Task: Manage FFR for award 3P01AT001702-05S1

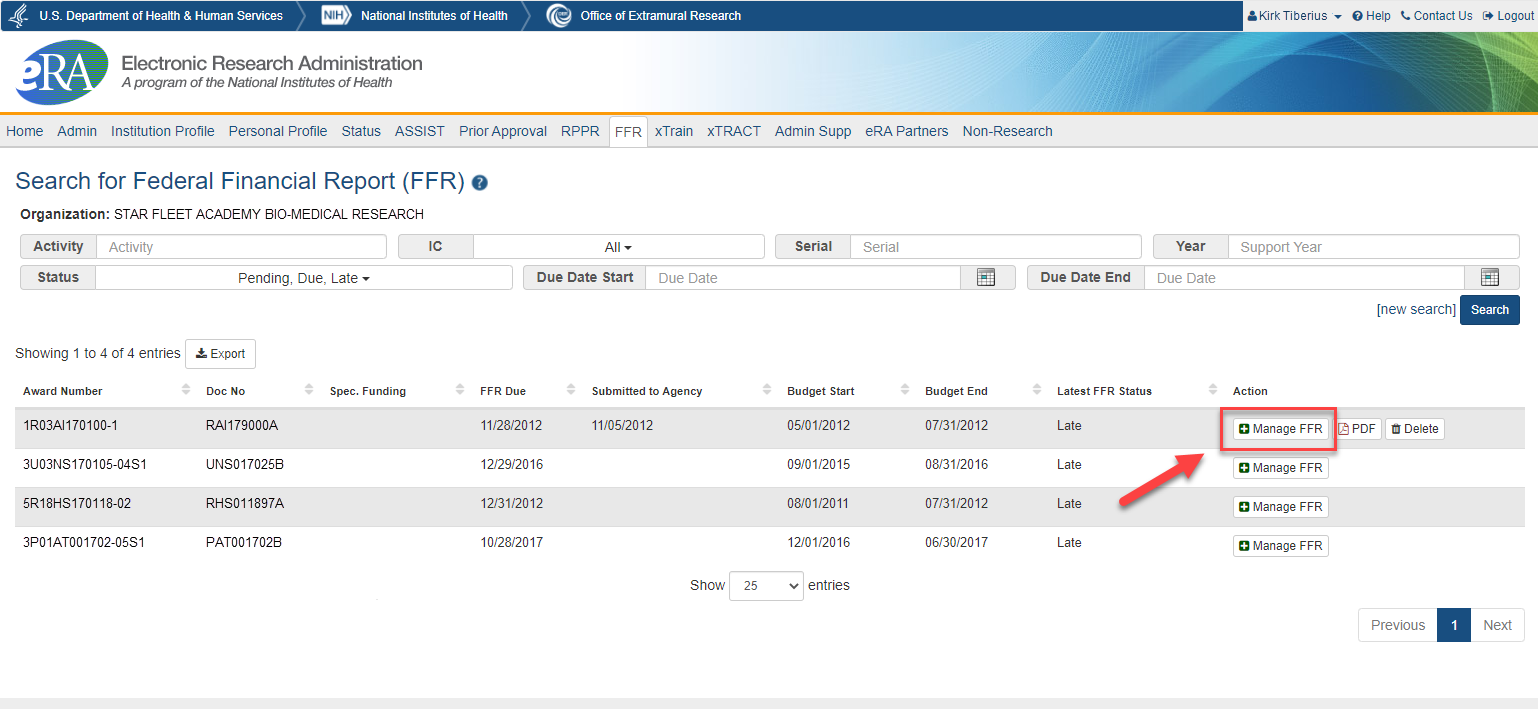Action: click(x=1280, y=546)
